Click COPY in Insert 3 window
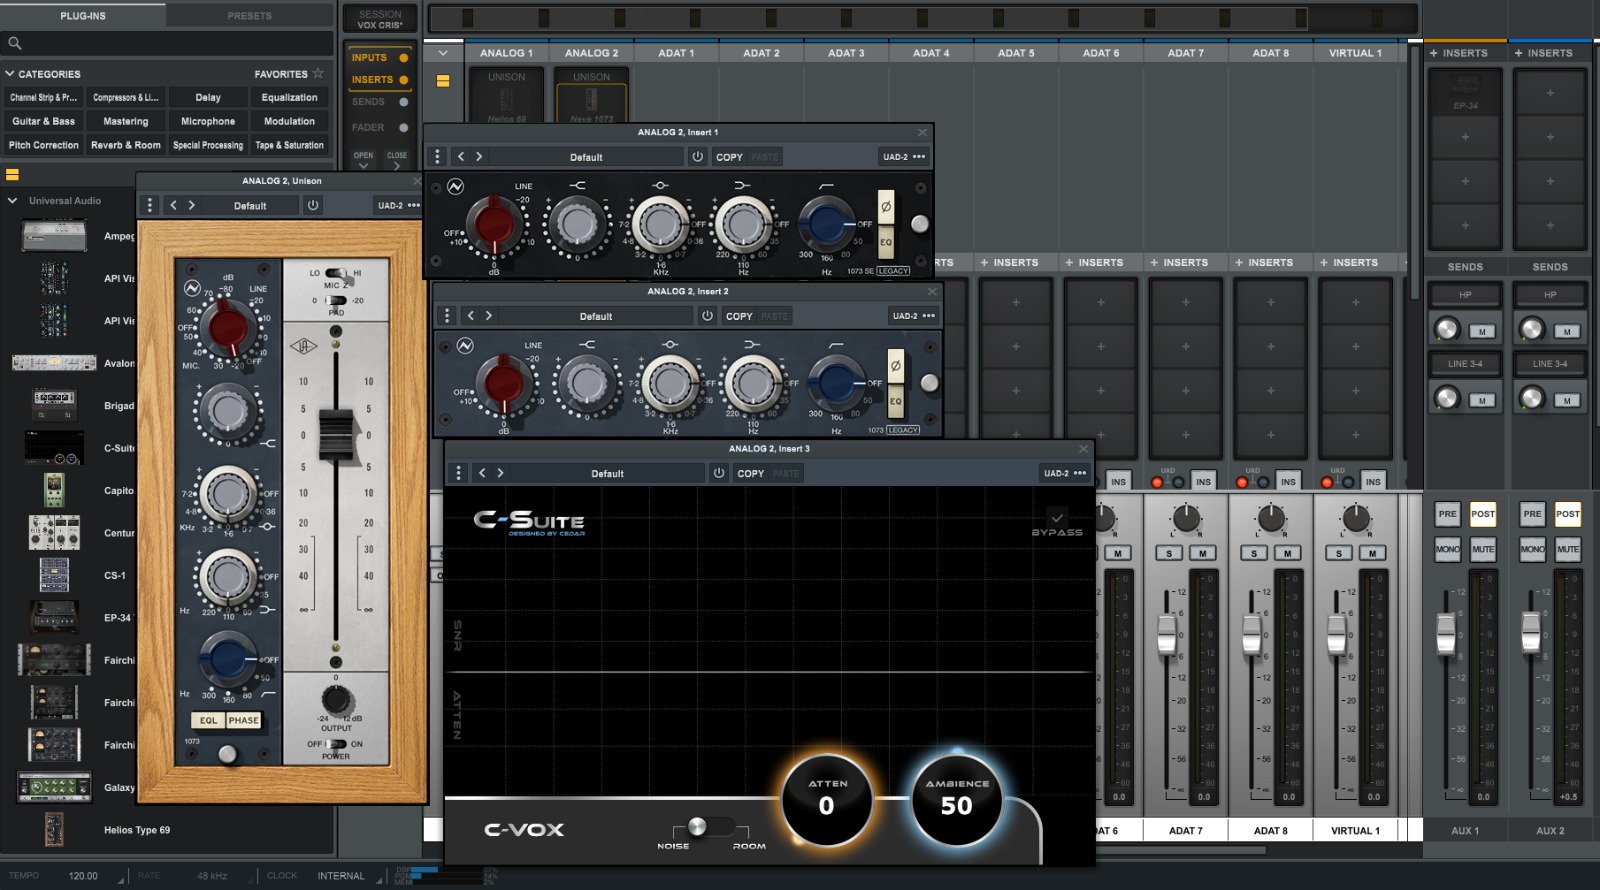The height and width of the screenshot is (890, 1600). 750,473
